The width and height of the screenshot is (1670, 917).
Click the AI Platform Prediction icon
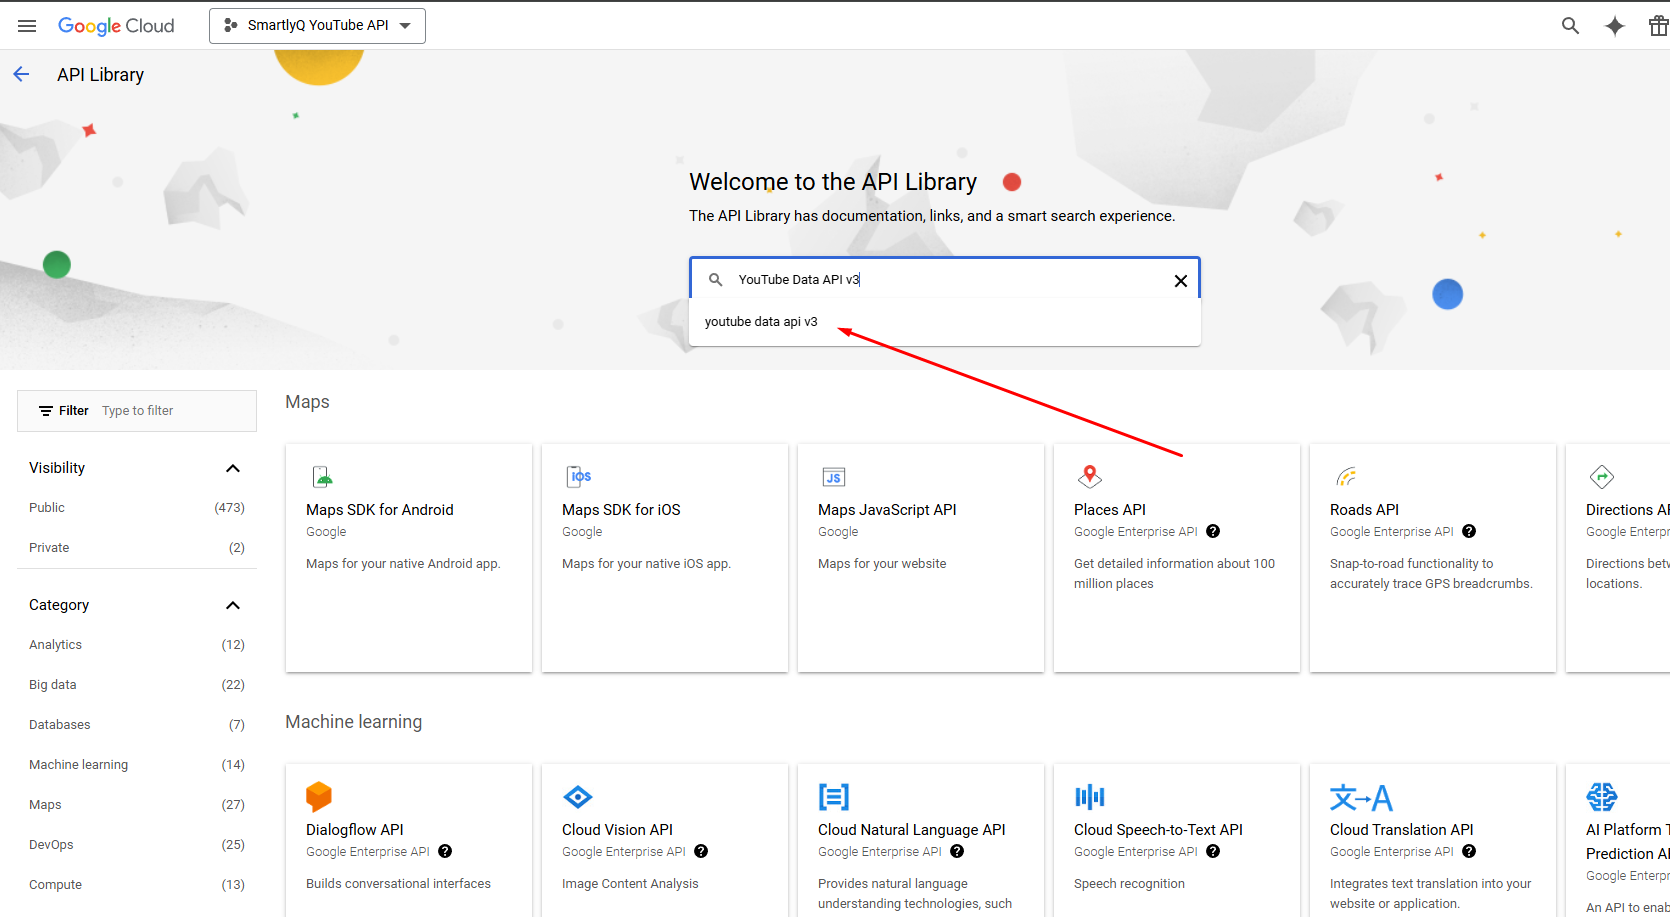click(x=1602, y=797)
